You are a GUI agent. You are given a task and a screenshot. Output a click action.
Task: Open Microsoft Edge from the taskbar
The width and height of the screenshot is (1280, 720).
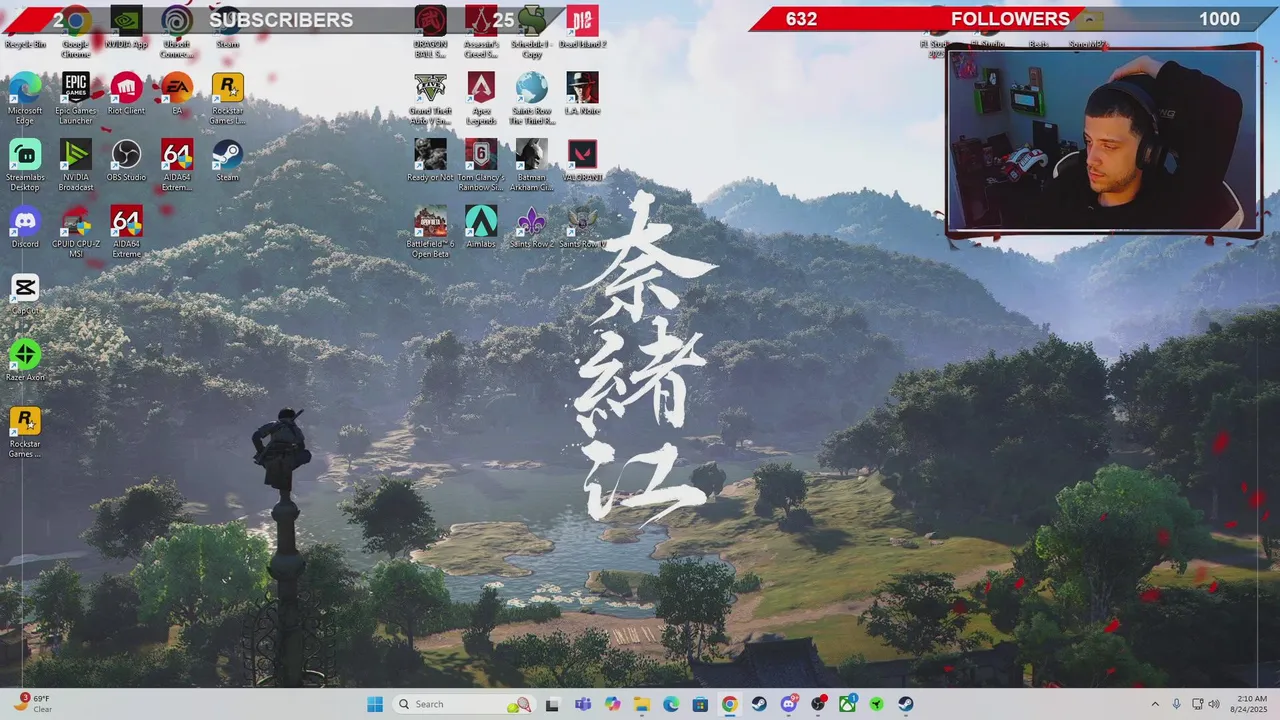pyautogui.click(x=671, y=704)
